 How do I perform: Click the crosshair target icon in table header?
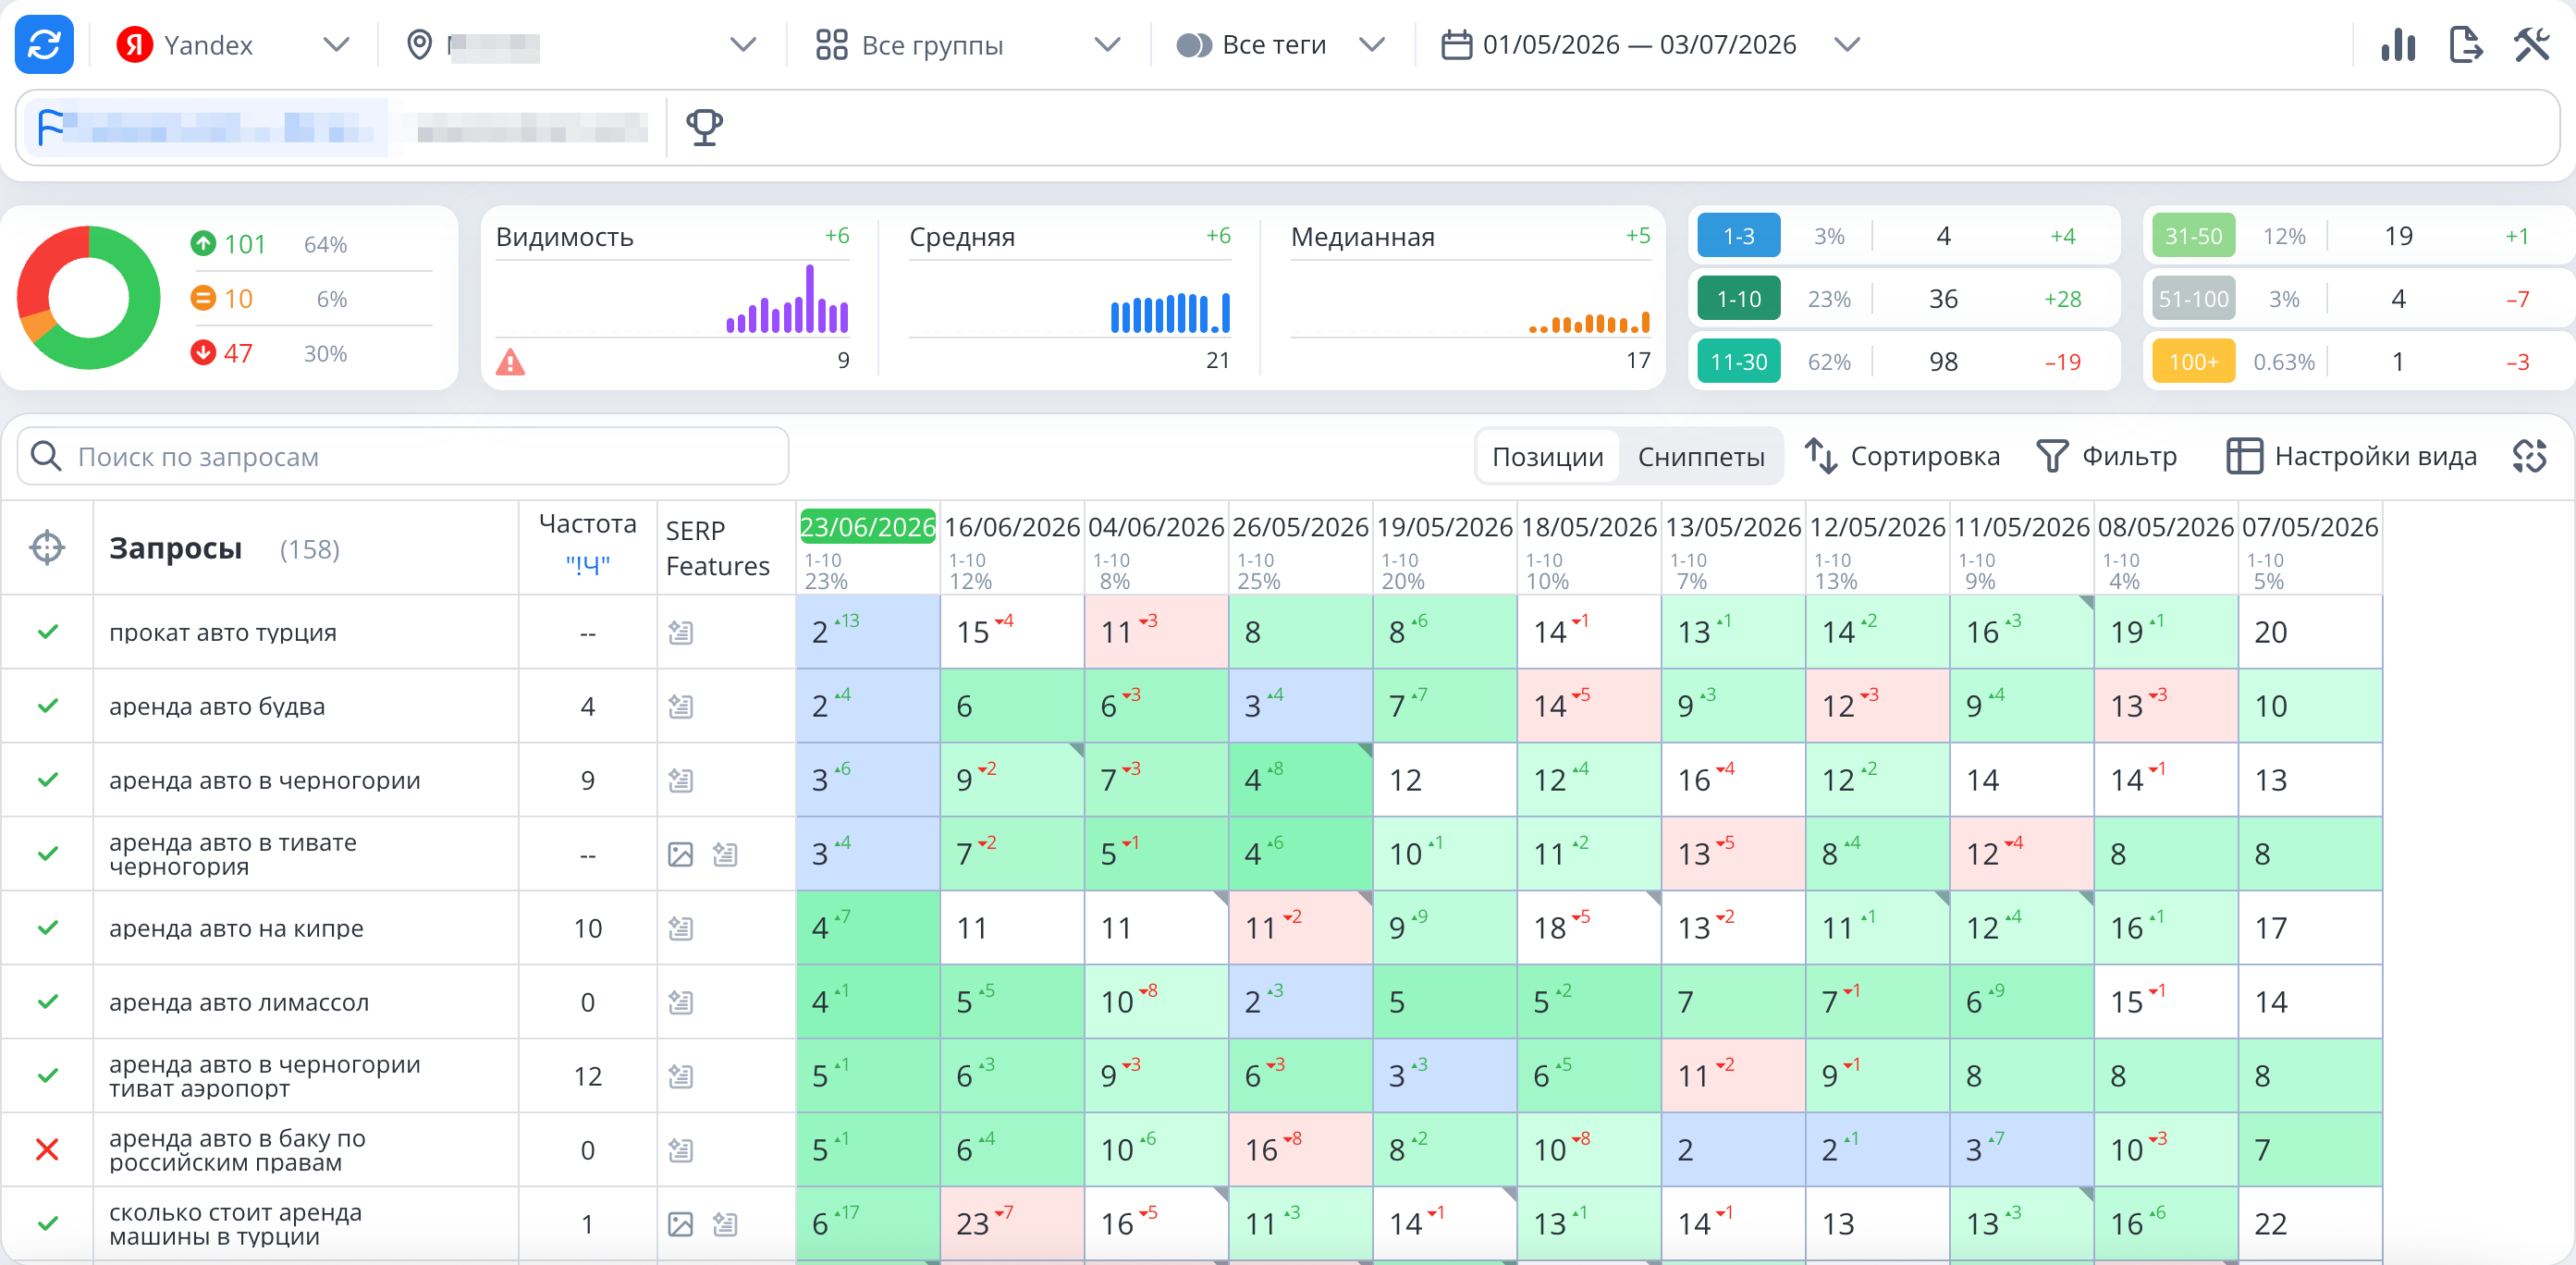point(47,548)
